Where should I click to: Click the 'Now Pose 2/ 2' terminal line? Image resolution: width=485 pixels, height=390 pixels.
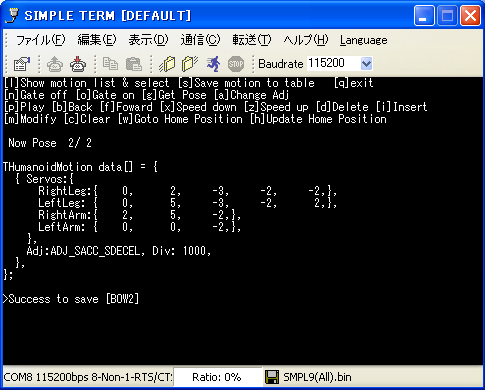point(50,143)
